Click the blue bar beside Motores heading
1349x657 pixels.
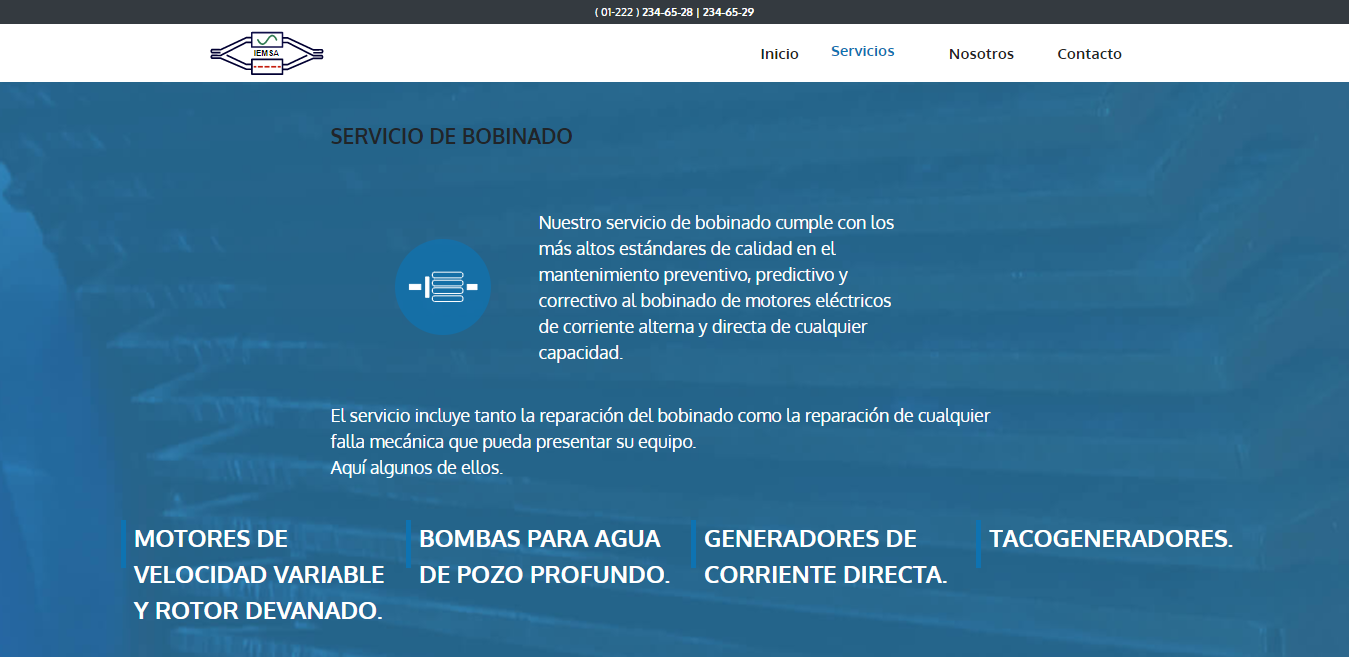(124, 544)
